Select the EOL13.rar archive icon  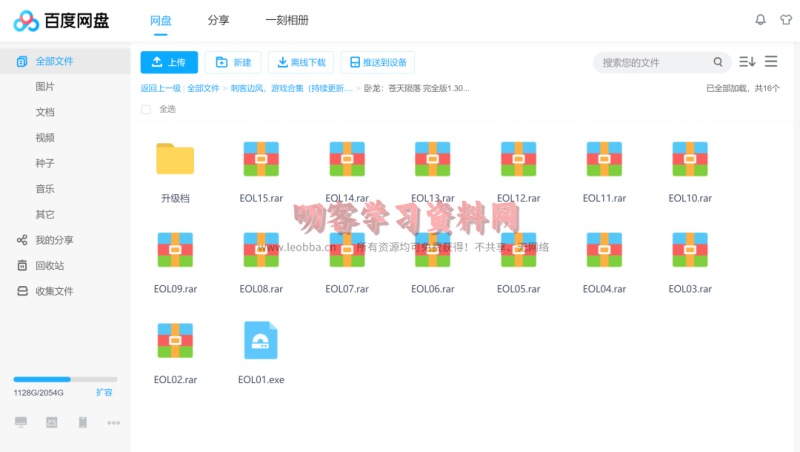pyautogui.click(x=433, y=159)
